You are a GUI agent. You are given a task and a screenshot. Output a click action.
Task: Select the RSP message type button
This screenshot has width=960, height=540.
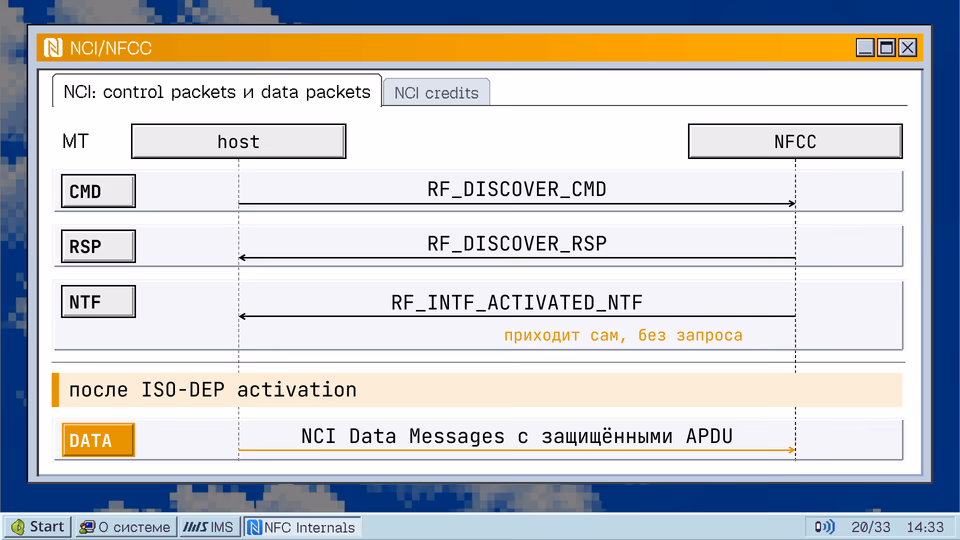[x=98, y=246]
